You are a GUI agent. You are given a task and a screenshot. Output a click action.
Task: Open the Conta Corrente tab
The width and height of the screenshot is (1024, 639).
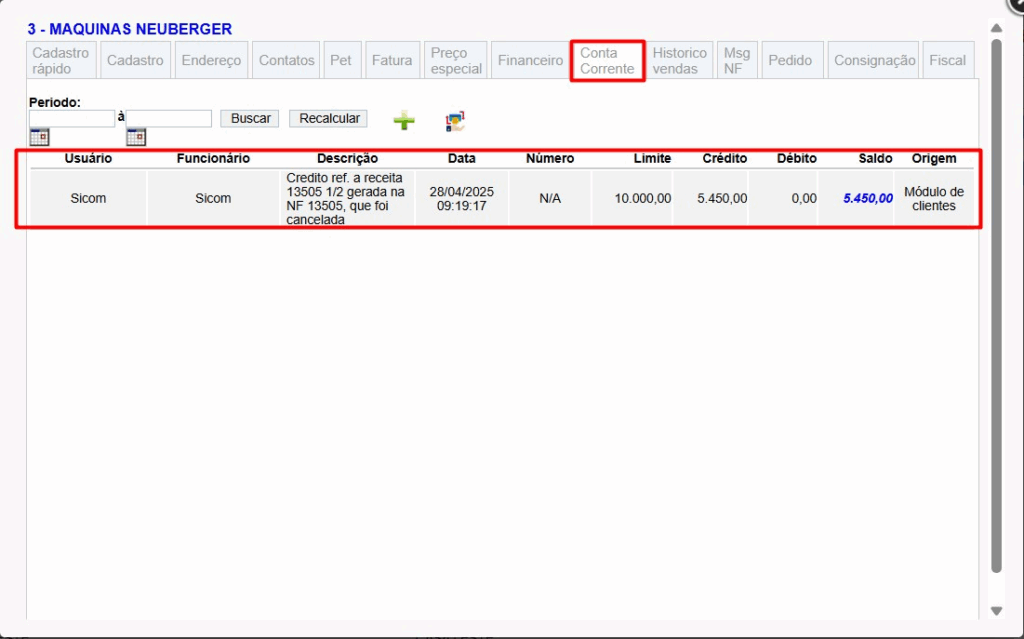607,60
